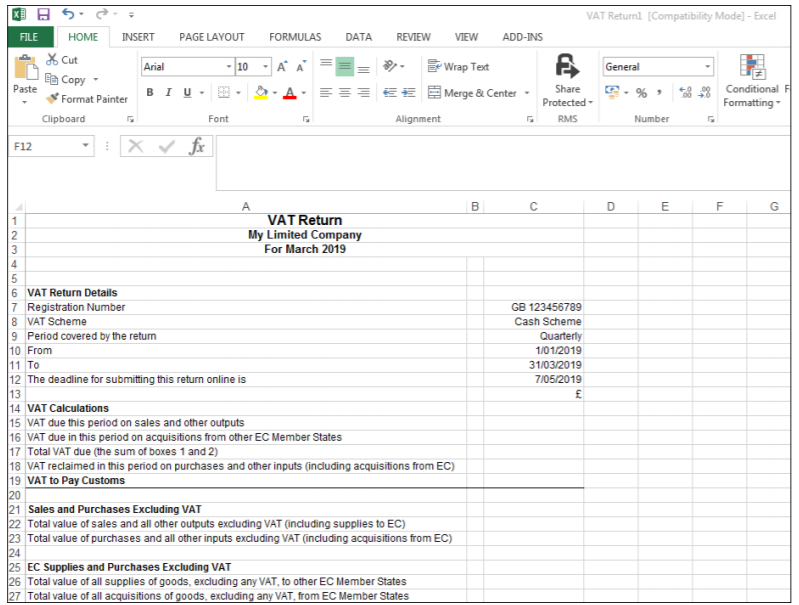
Task: Open the font color palette arrow
Action: click(304, 93)
